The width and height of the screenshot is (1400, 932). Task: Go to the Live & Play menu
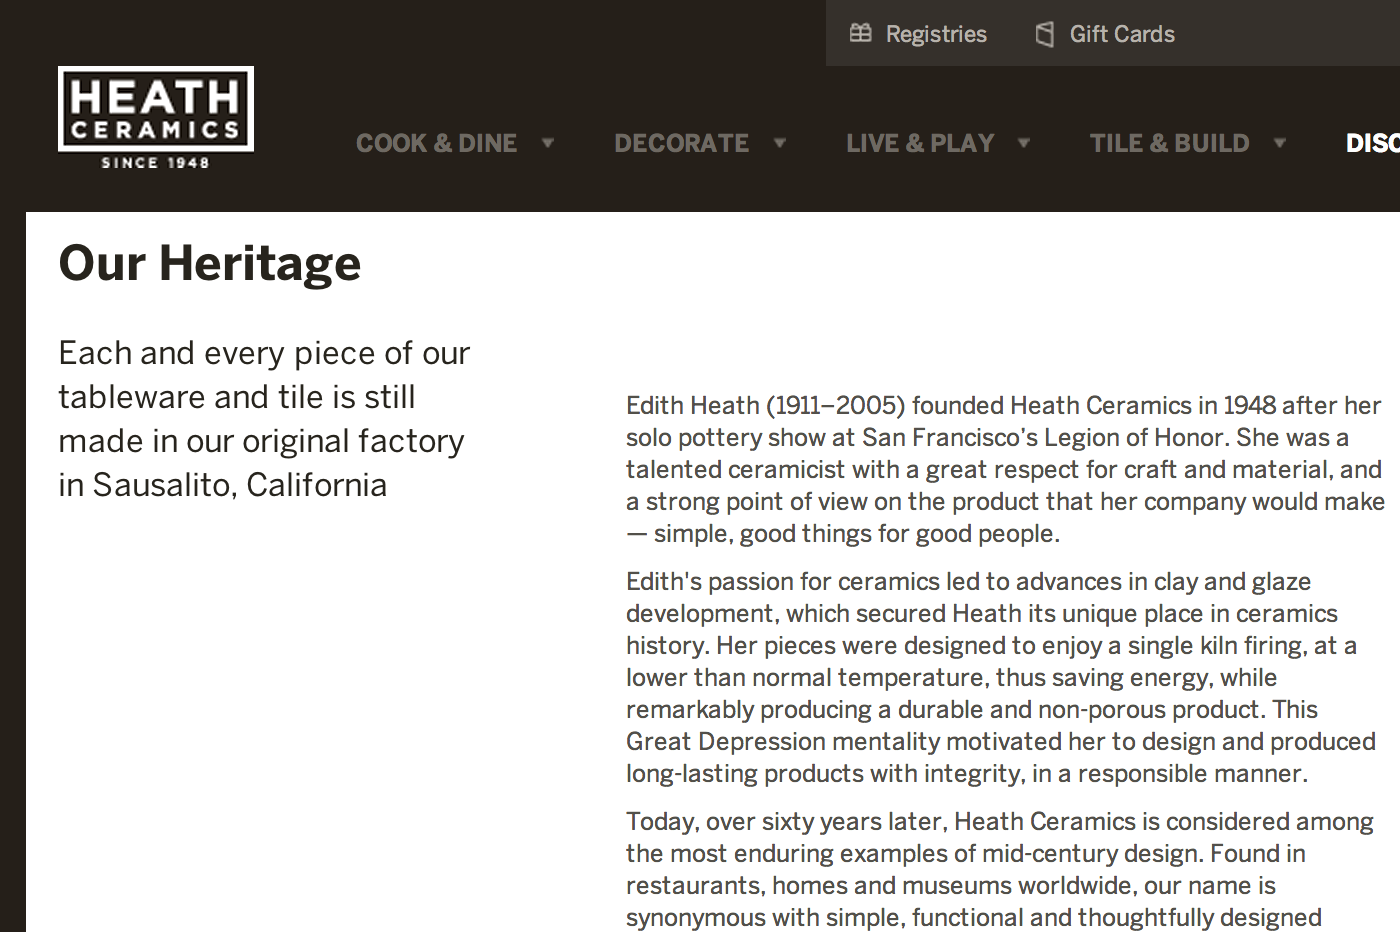click(920, 143)
